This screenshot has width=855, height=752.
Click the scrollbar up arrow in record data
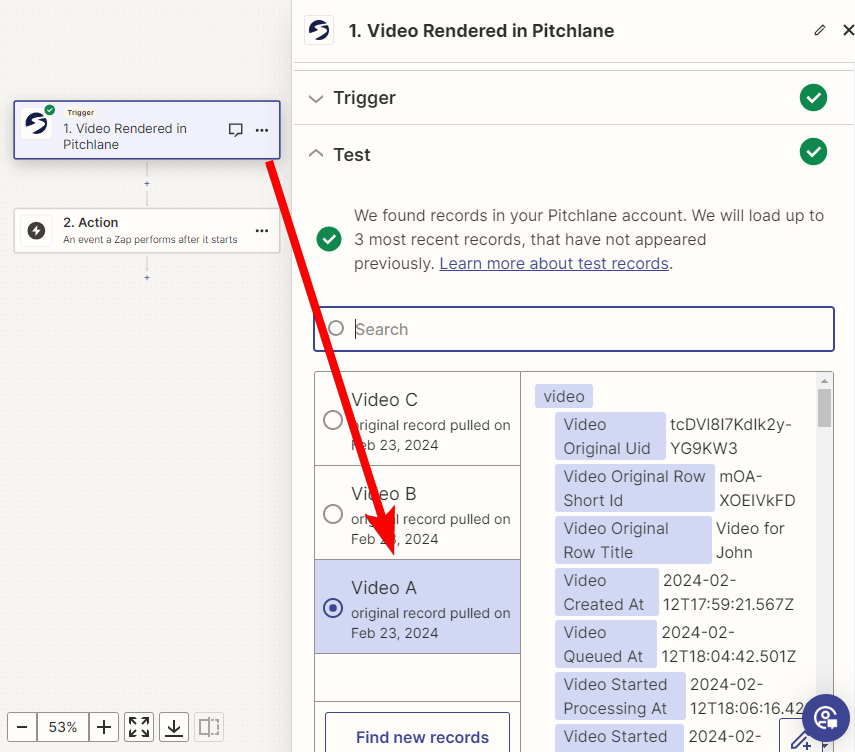click(x=824, y=381)
